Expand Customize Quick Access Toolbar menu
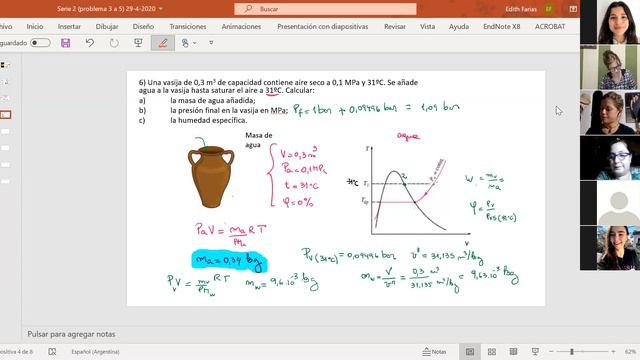The height and width of the screenshot is (360, 640). [211, 42]
